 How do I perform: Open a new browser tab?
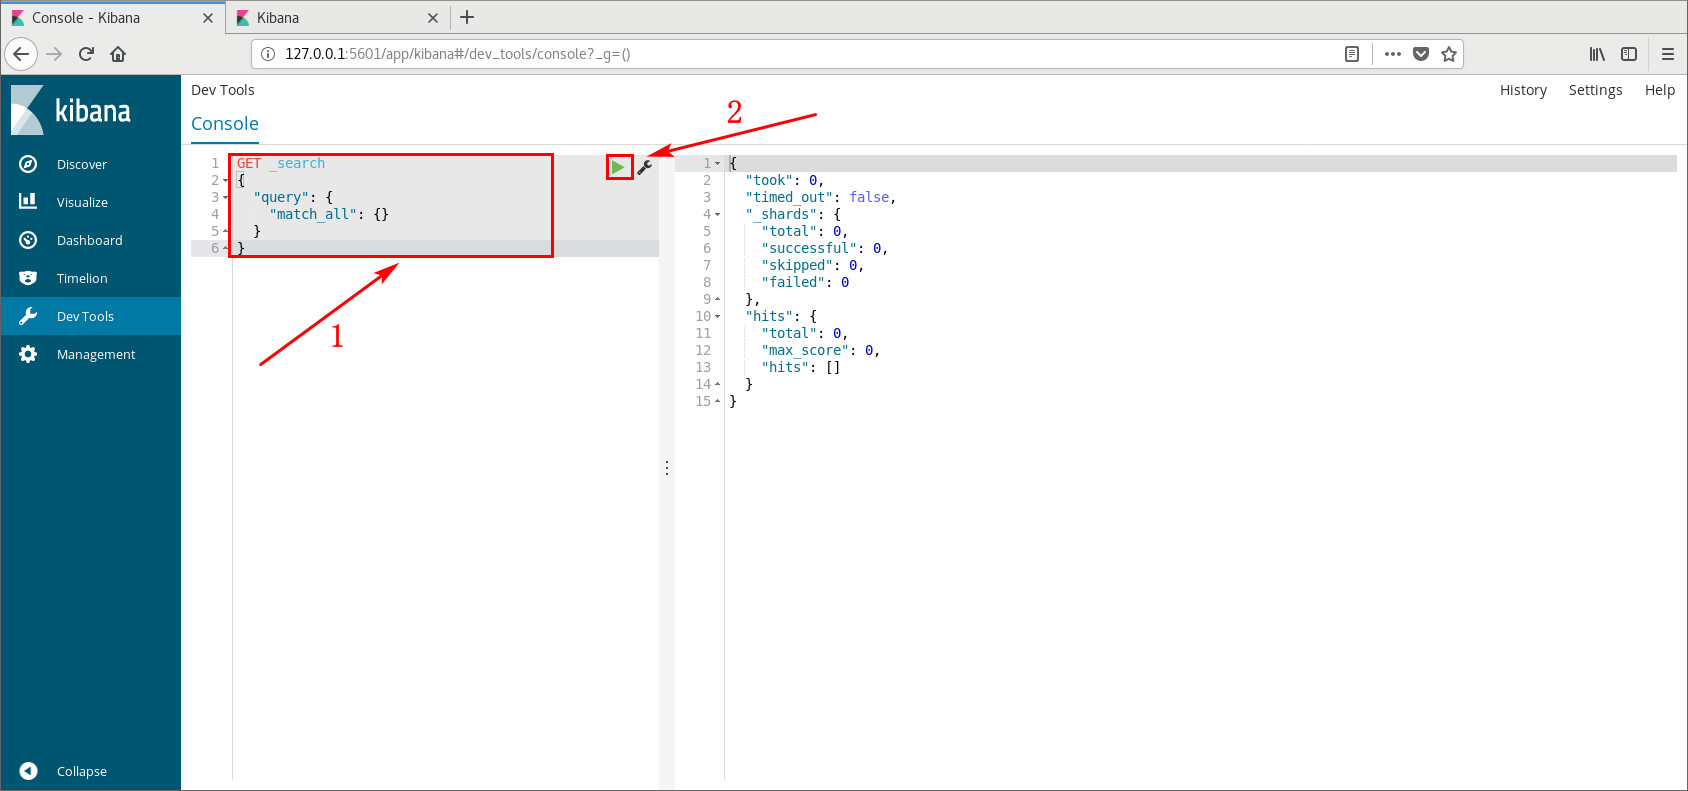click(467, 17)
